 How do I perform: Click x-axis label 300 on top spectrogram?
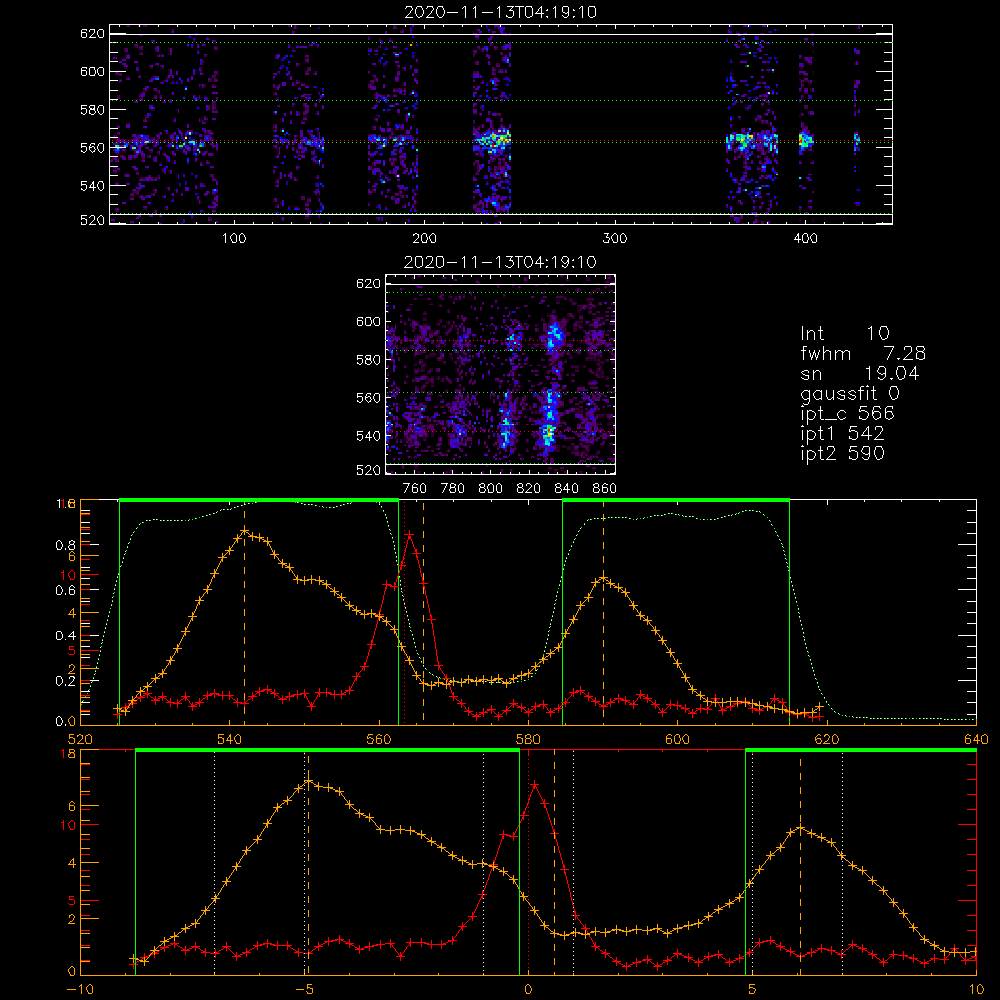pos(615,239)
